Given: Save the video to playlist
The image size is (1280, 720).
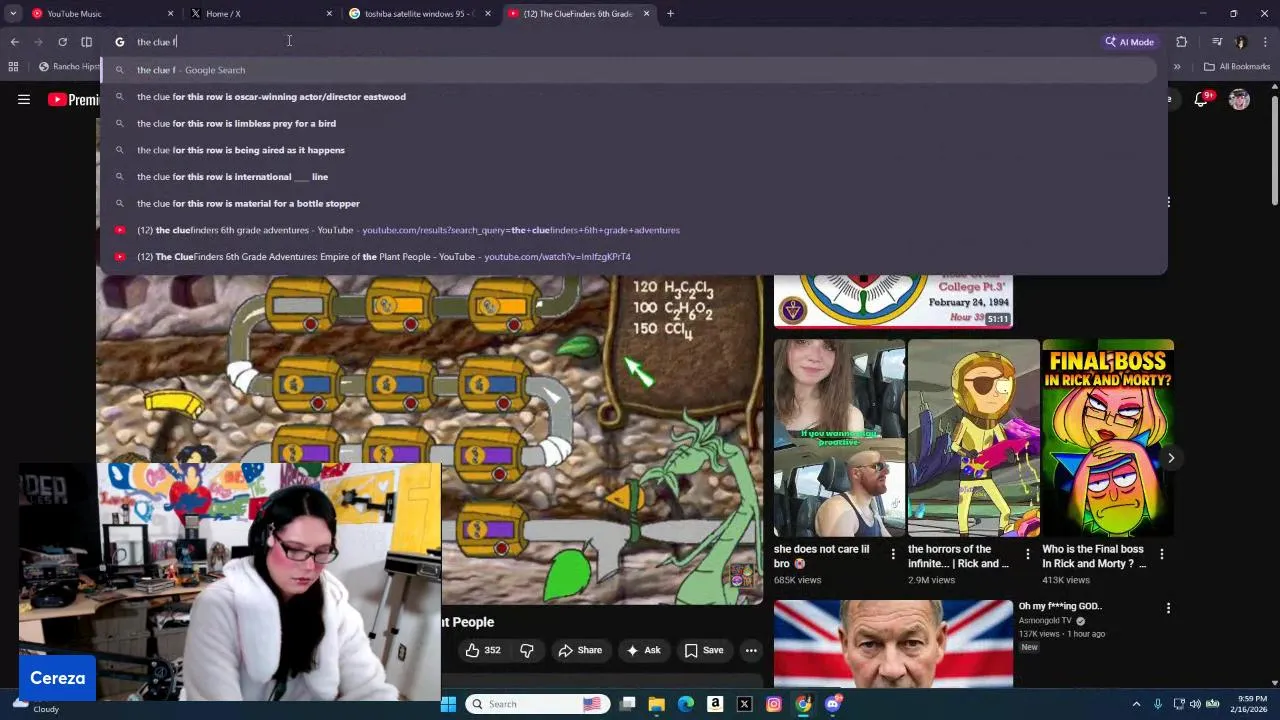Looking at the screenshot, I should point(704,650).
